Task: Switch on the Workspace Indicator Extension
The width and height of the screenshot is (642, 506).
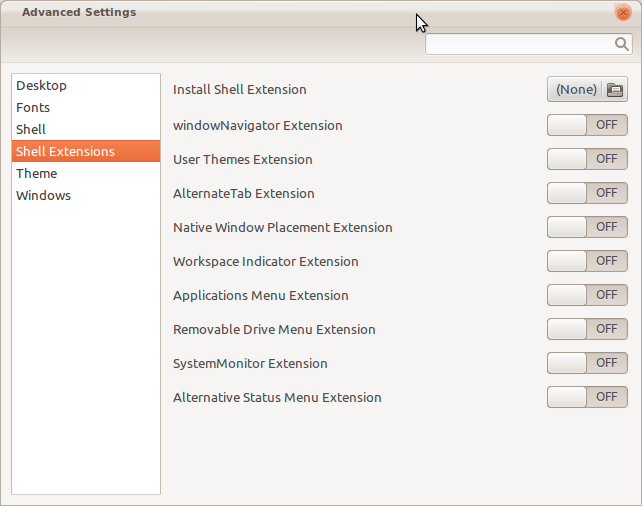Action: point(587,261)
